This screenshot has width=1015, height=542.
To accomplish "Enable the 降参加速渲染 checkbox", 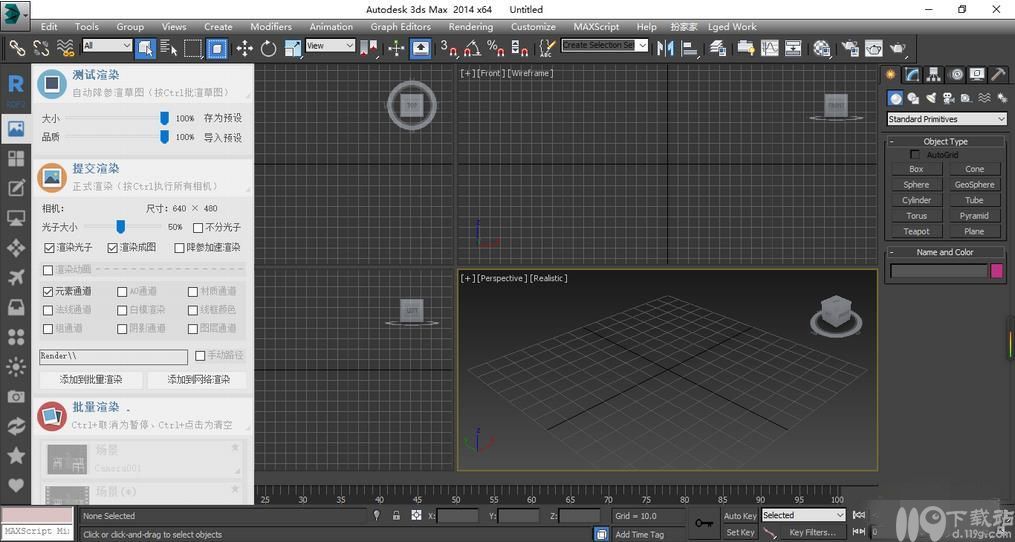I will coord(180,247).
